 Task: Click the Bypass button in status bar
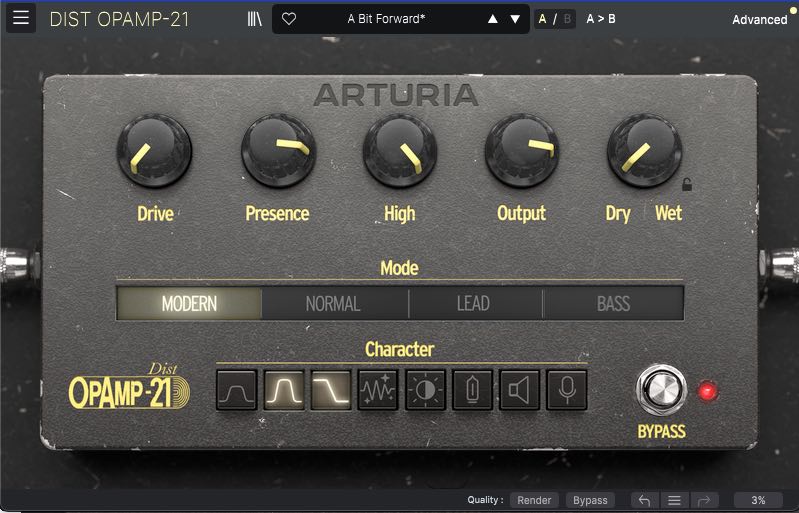(x=590, y=500)
